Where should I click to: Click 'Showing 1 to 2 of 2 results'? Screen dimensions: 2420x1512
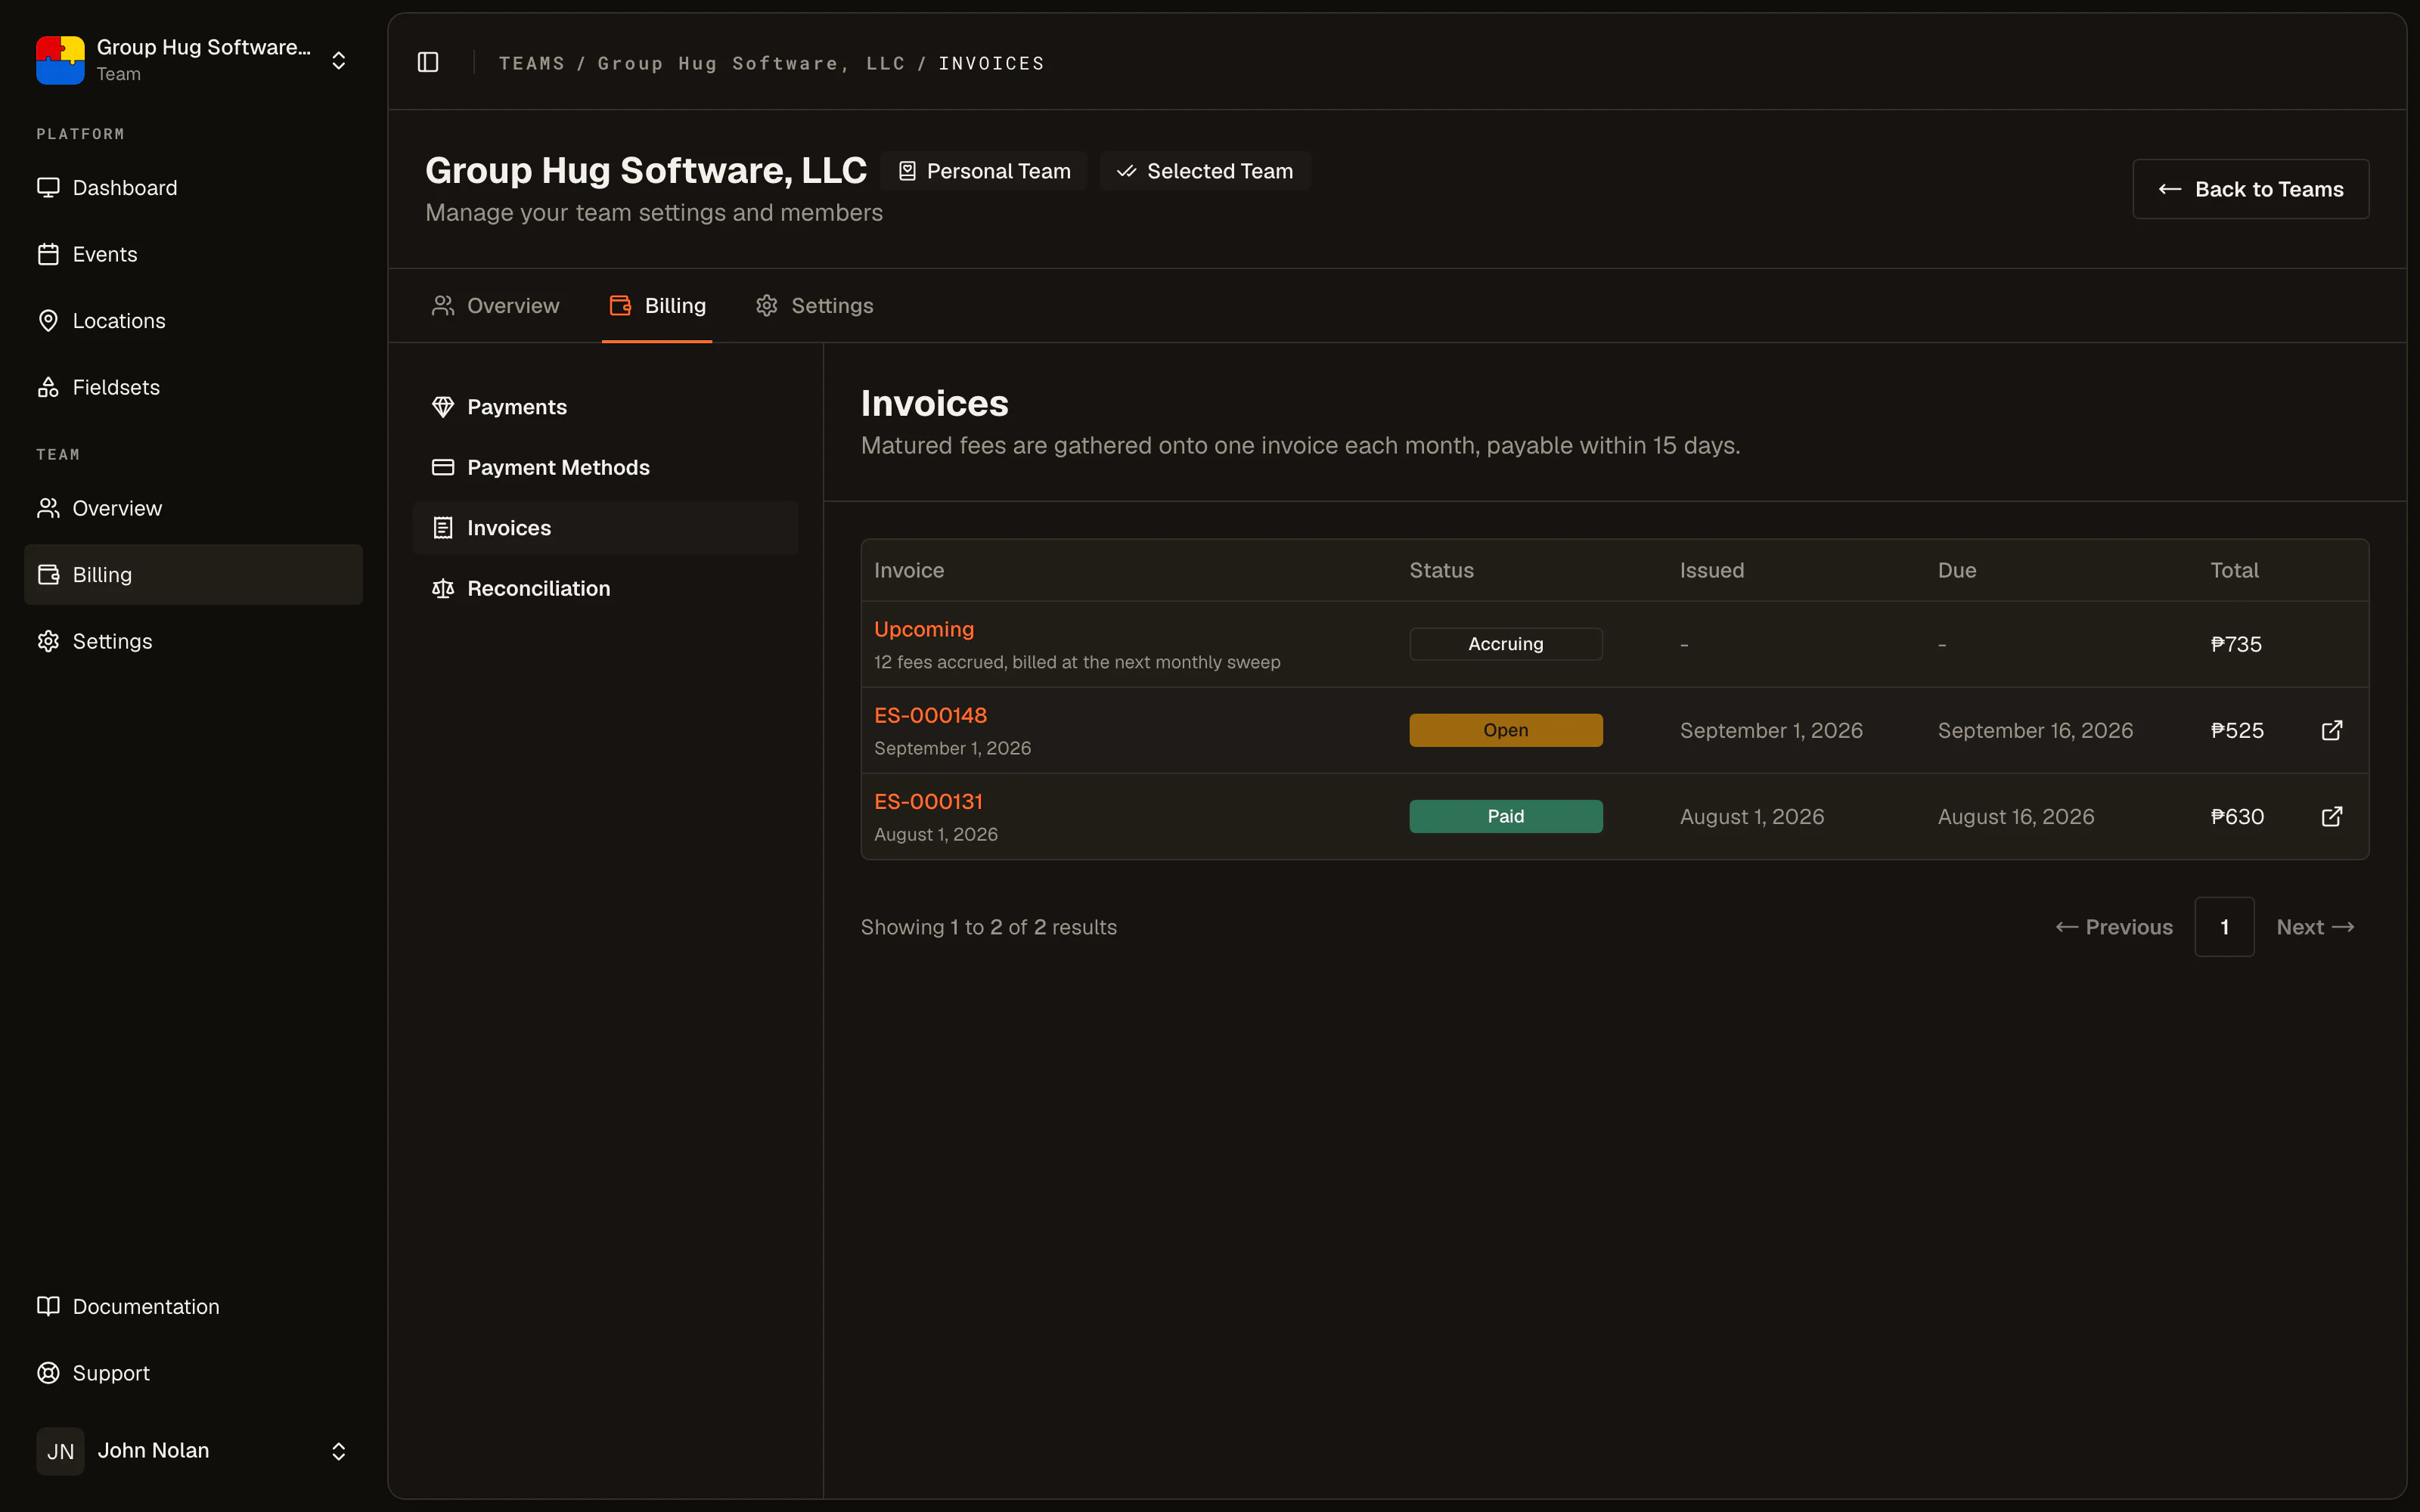[x=989, y=927]
